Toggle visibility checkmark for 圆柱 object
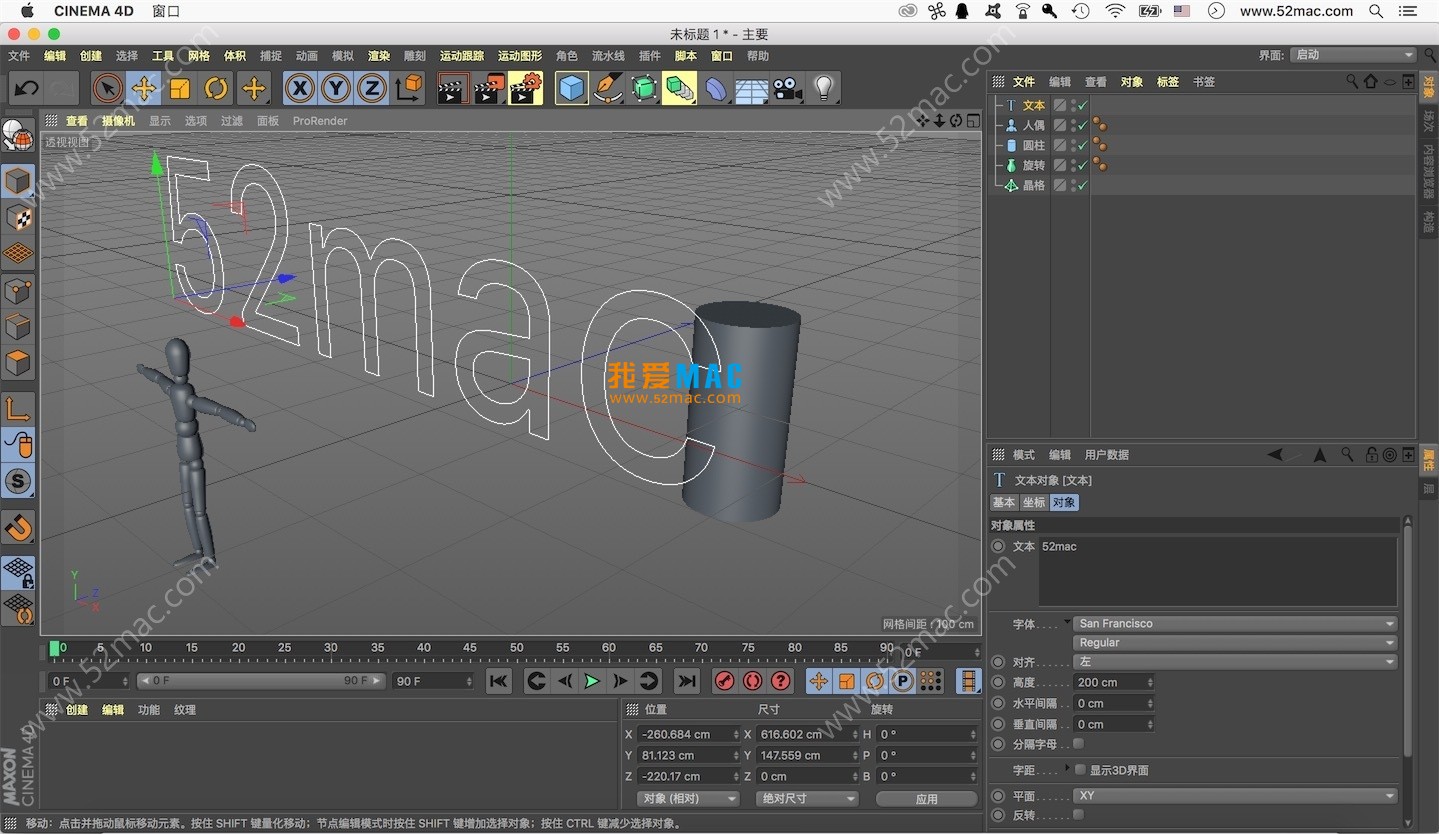The image size is (1439, 834). (x=1083, y=145)
